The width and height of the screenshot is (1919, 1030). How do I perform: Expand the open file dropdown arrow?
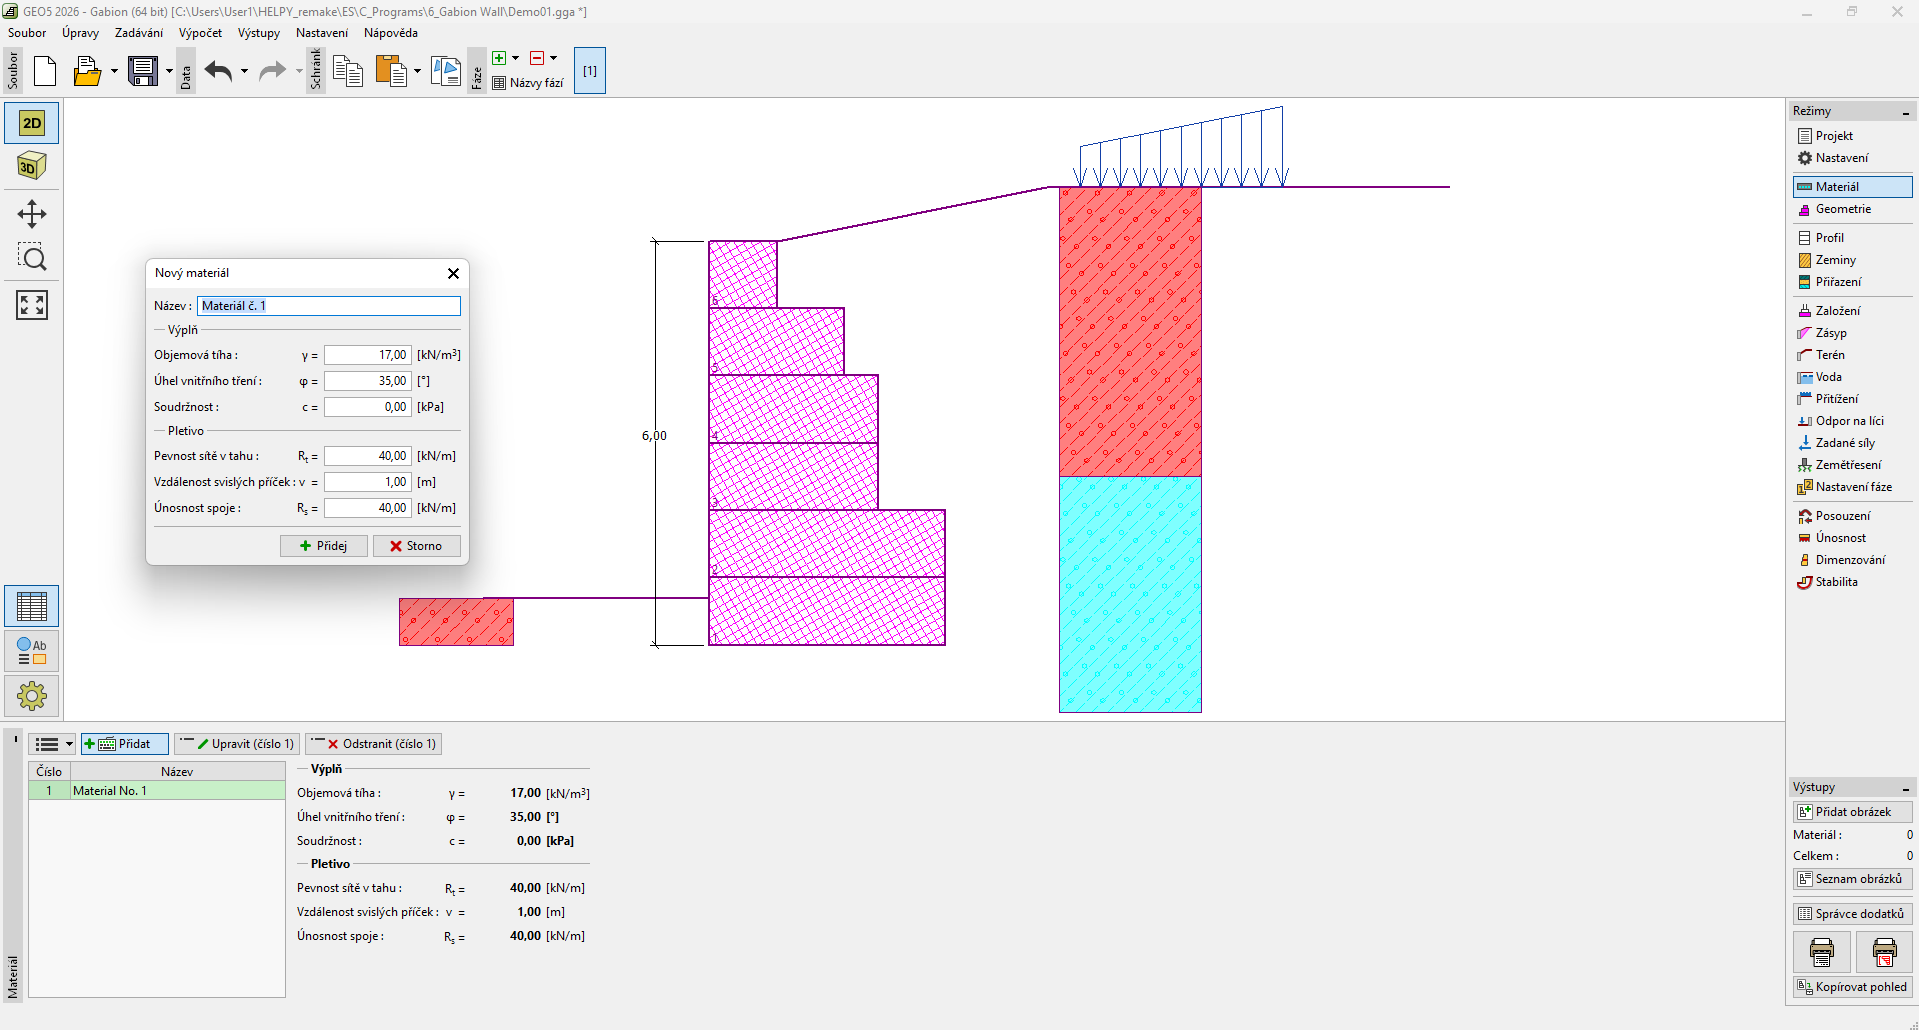coord(114,71)
